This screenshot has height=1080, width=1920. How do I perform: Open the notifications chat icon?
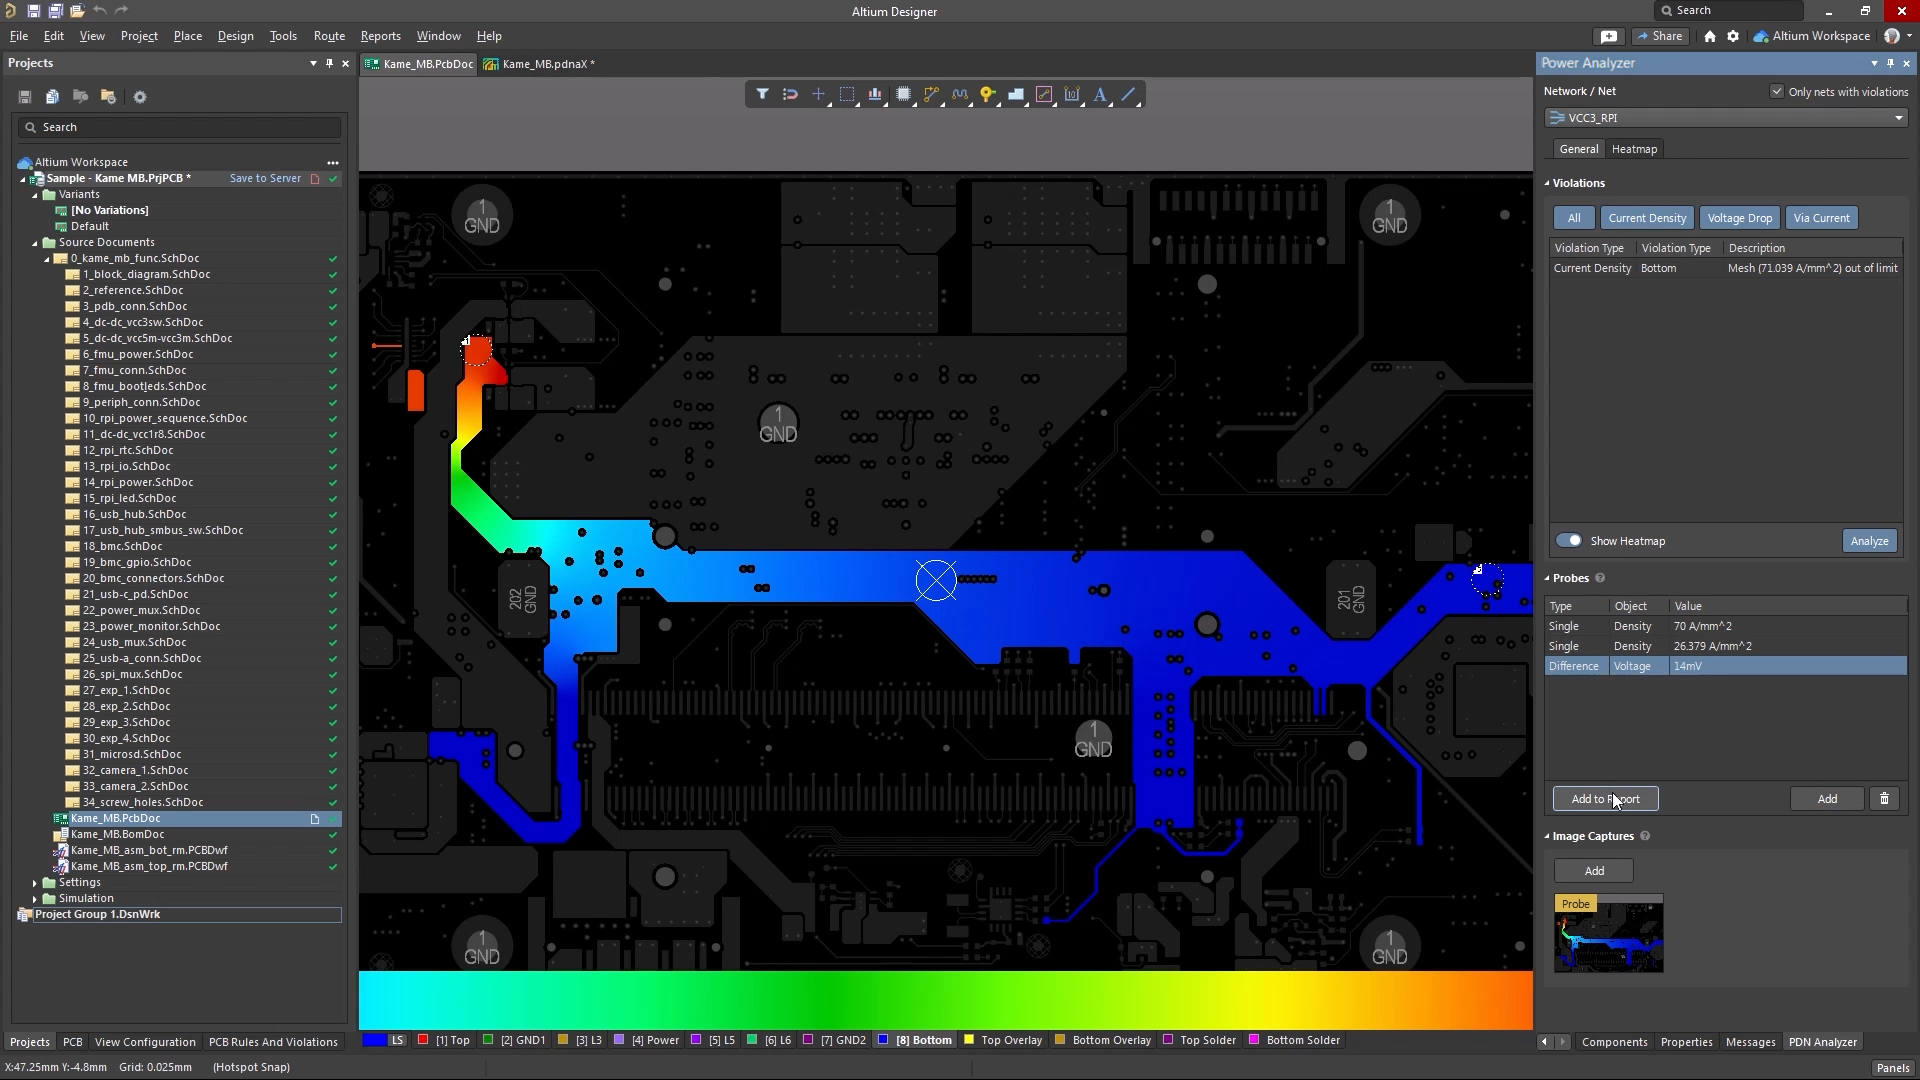(x=1609, y=36)
